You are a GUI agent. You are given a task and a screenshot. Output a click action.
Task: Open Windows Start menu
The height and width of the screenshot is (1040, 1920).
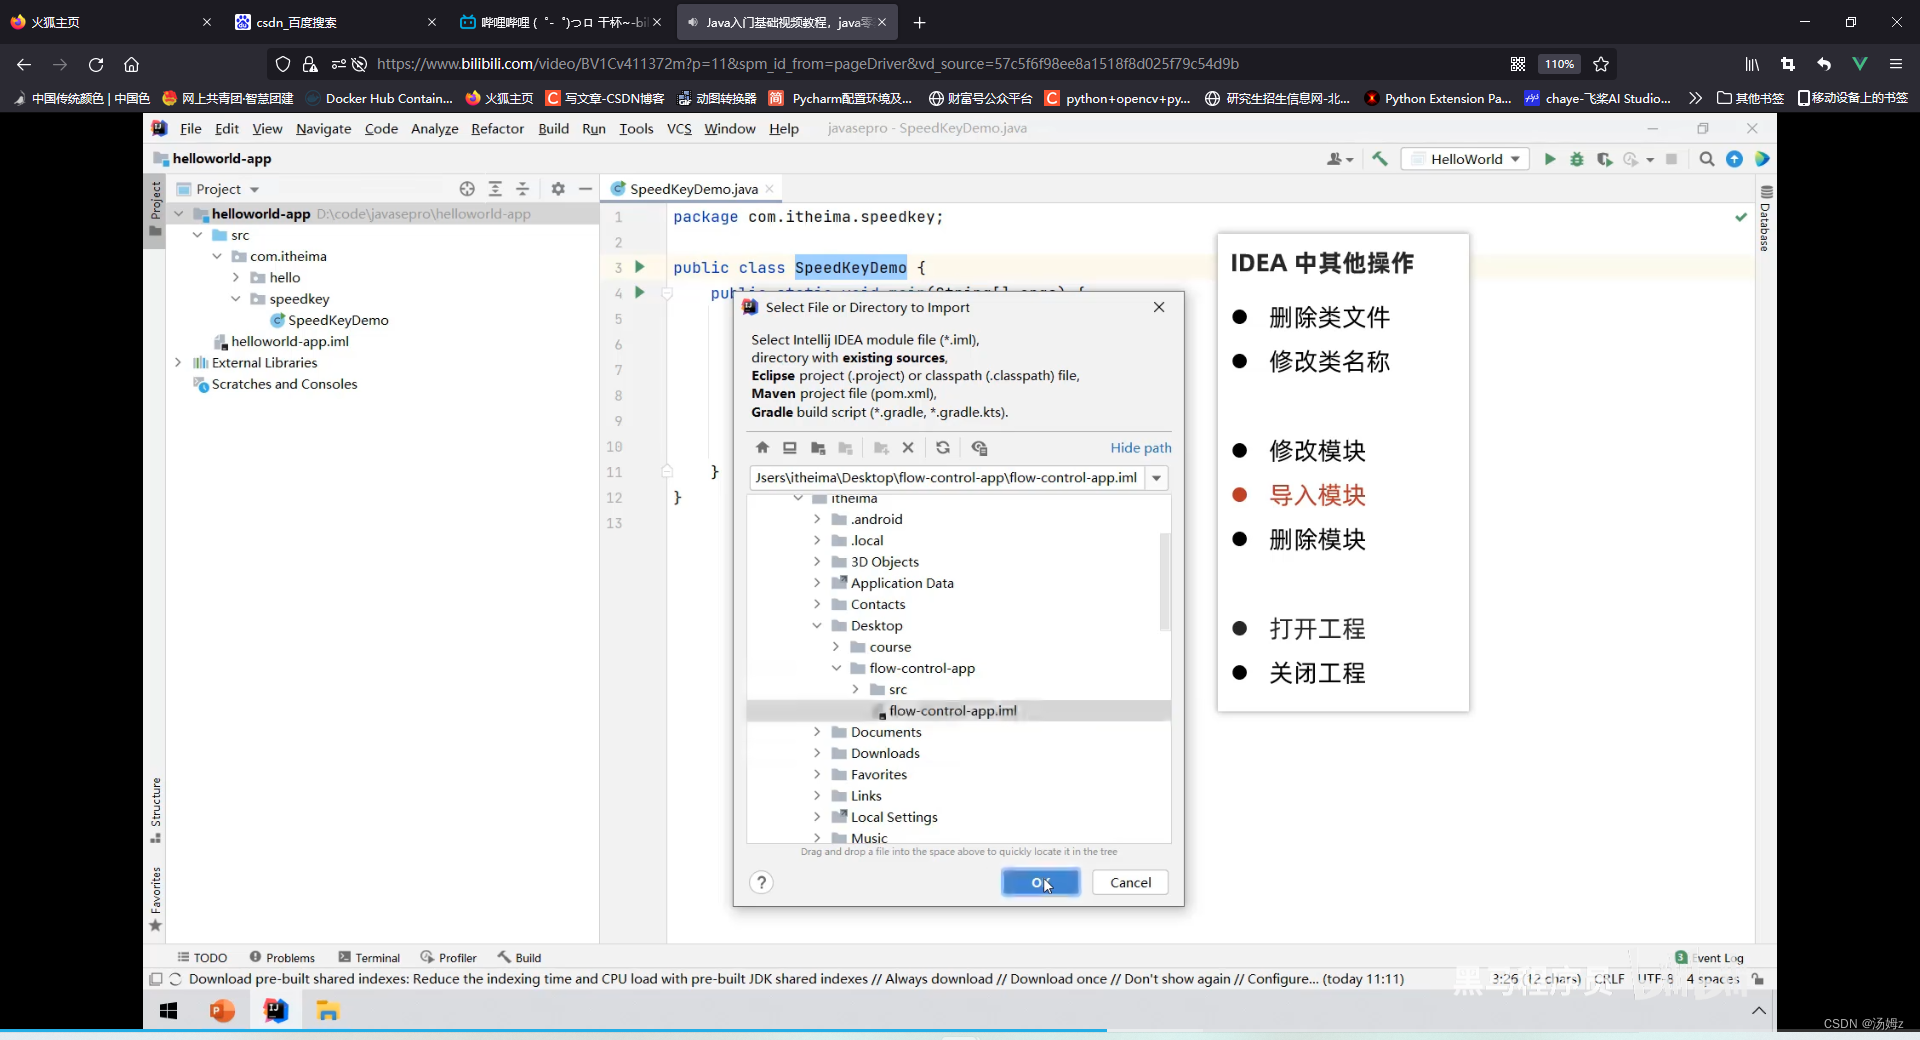pyautogui.click(x=169, y=1011)
